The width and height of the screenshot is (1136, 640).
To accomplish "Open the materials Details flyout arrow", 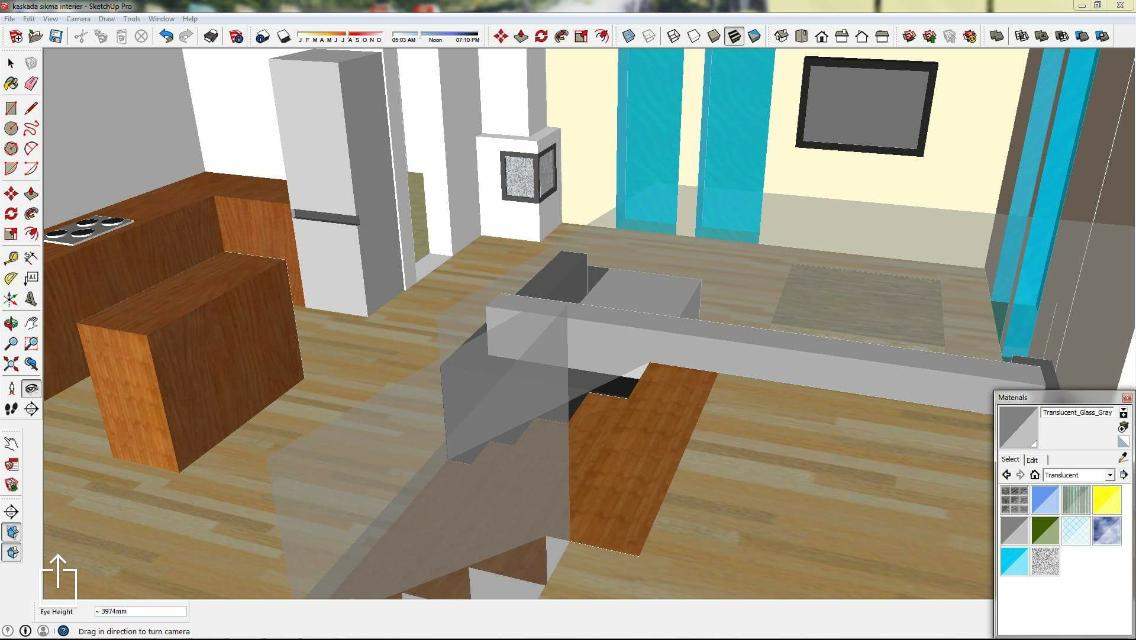I will [1124, 475].
